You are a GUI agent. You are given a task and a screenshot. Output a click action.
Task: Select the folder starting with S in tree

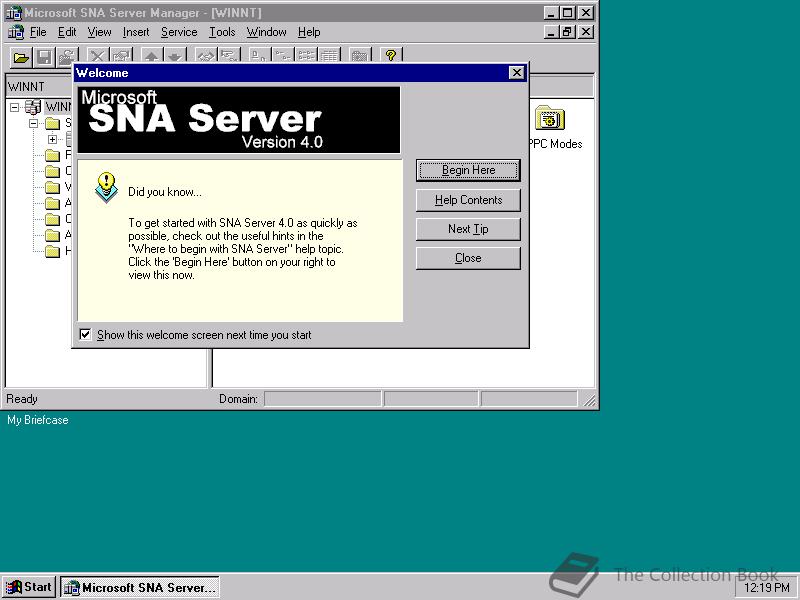pos(52,123)
